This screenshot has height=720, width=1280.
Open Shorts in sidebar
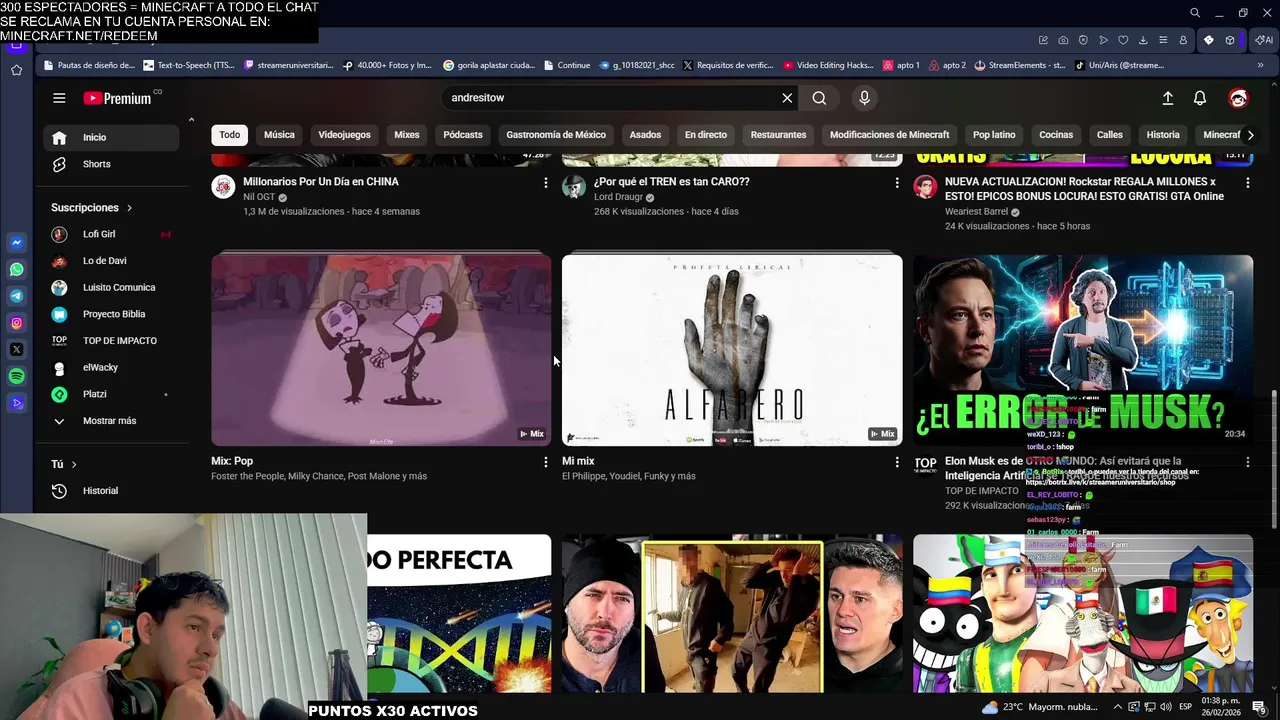click(x=112, y=164)
